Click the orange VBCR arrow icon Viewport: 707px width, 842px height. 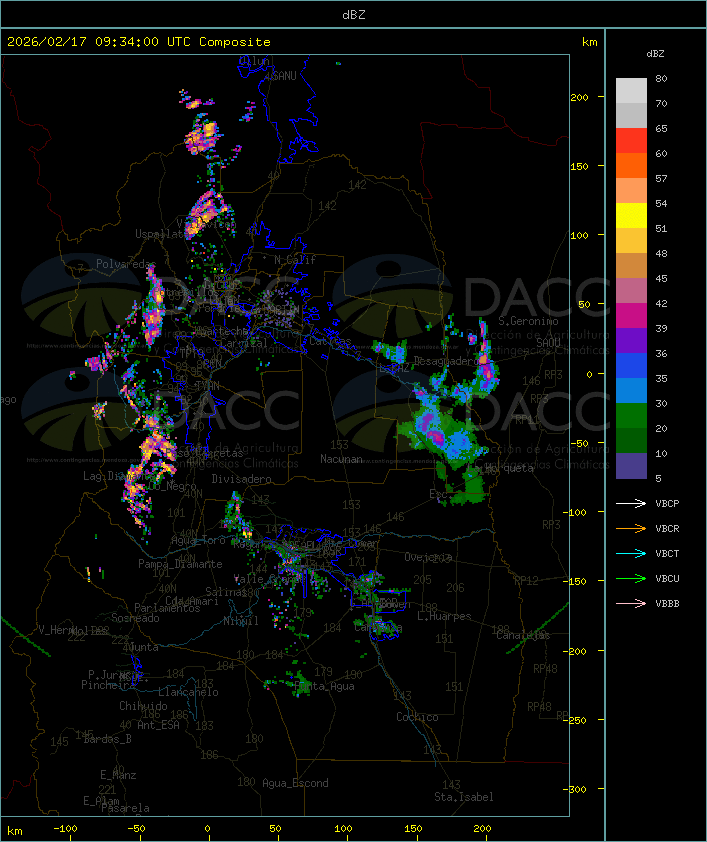pos(631,528)
